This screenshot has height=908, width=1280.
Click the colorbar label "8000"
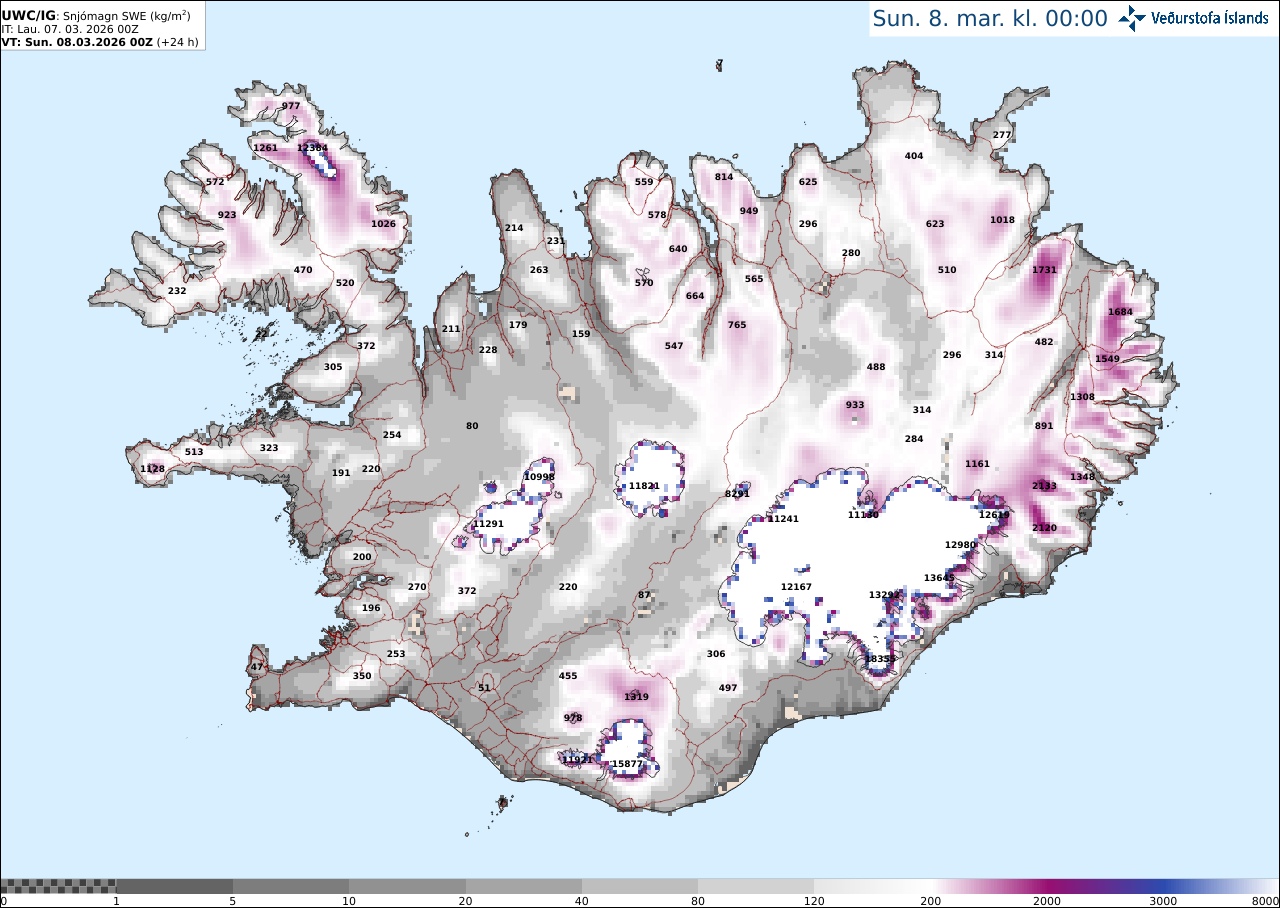click(1265, 901)
